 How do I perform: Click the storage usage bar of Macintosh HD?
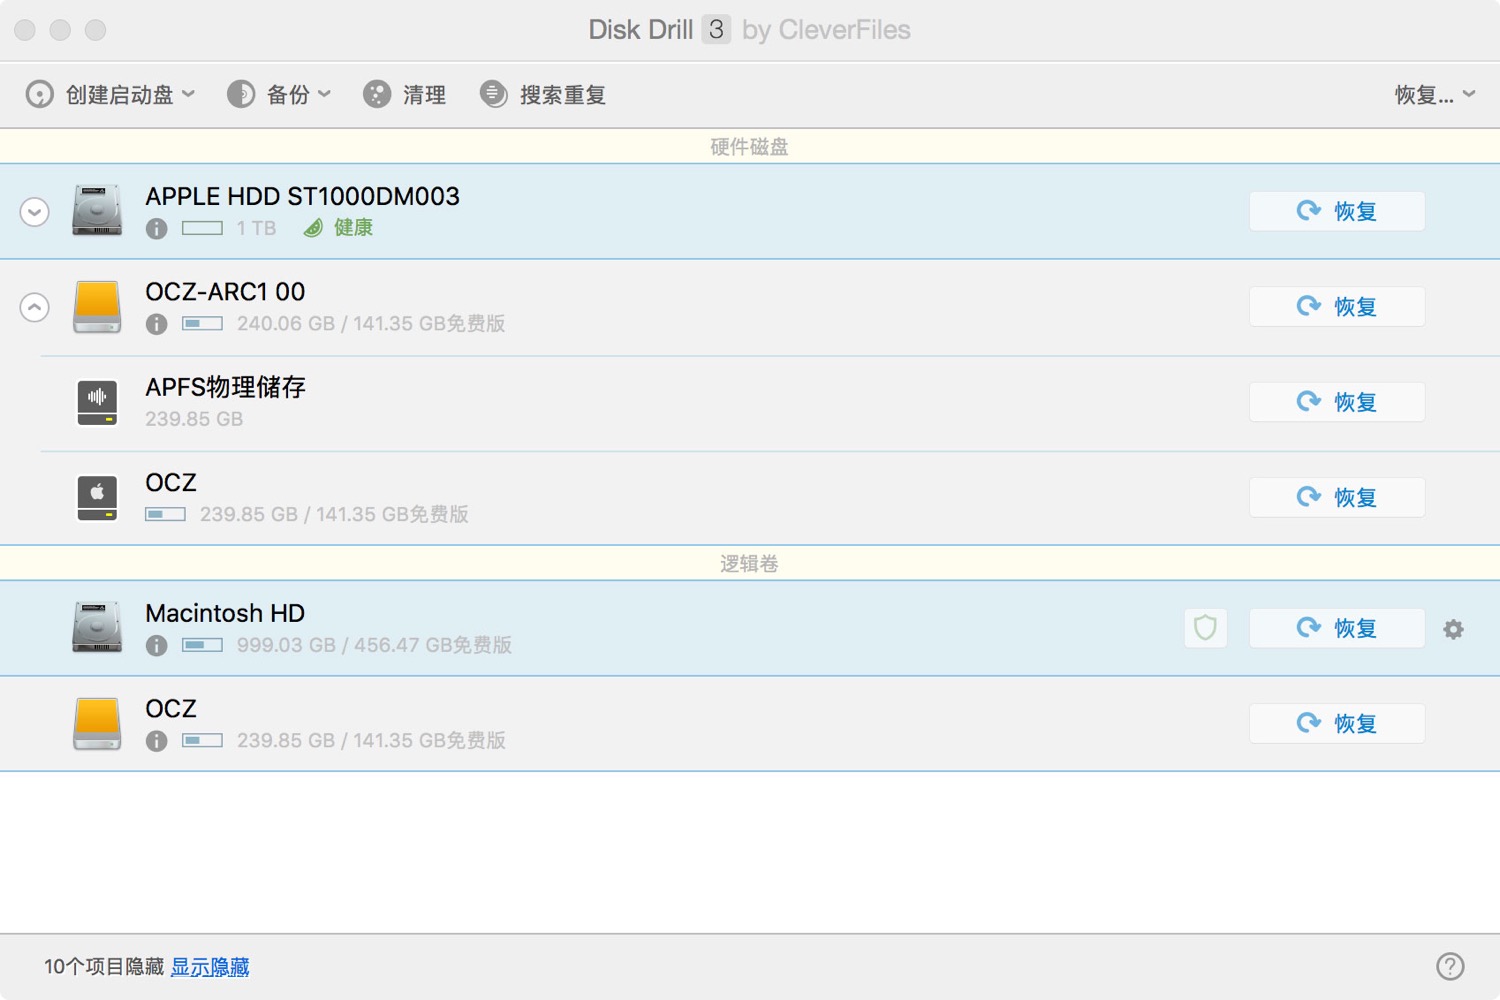[x=202, y=646]
